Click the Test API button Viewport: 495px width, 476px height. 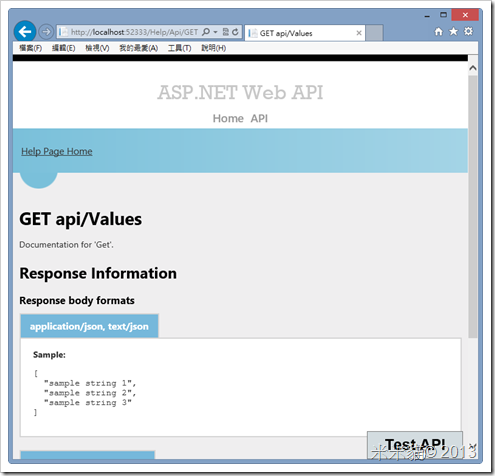point(415,445)
